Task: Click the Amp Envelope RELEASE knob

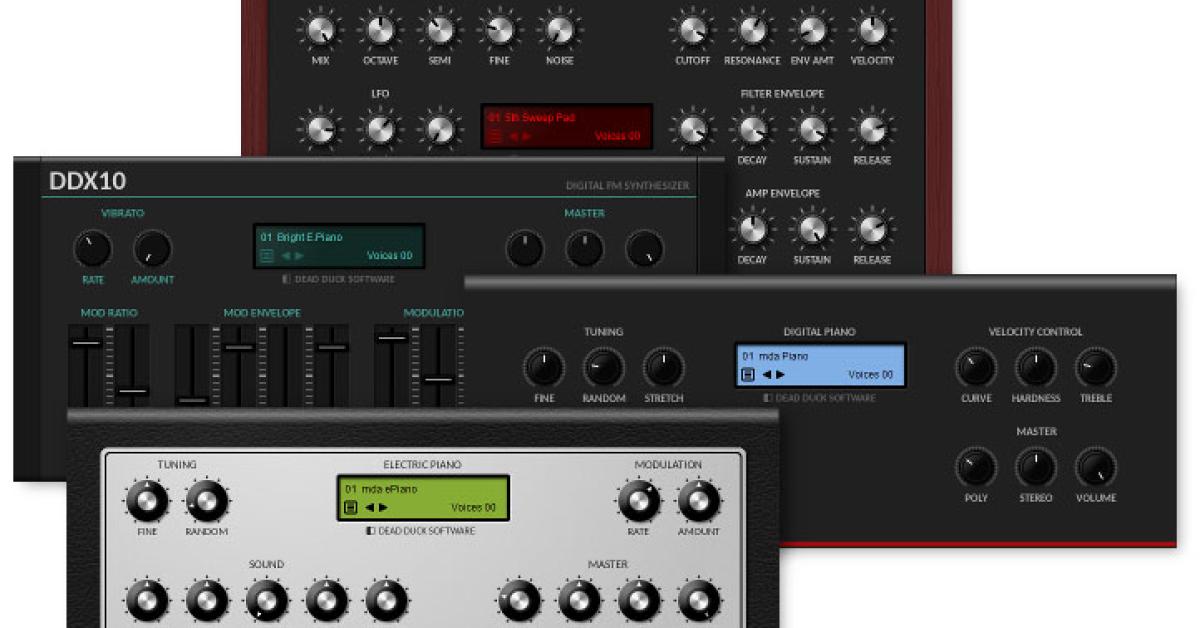Action: [872, 229]
